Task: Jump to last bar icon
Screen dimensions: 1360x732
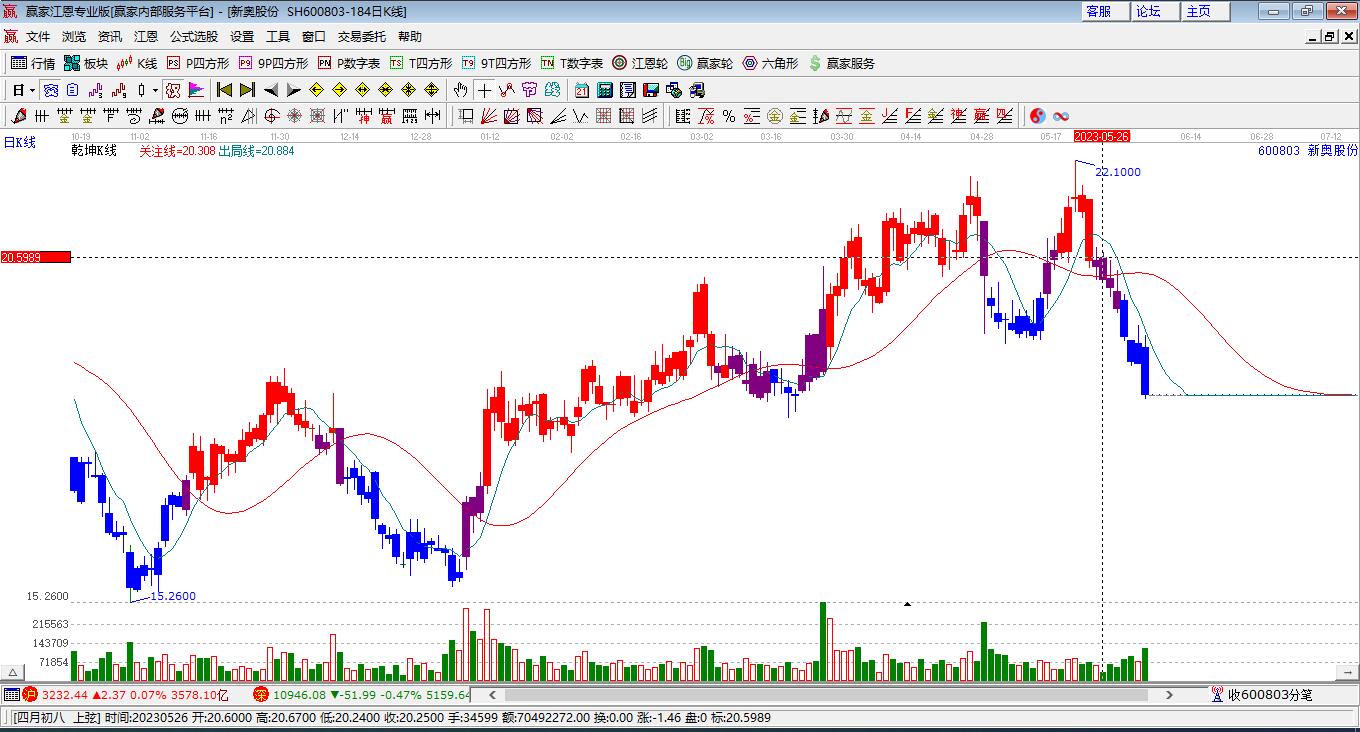Action: tap(247, 90)
